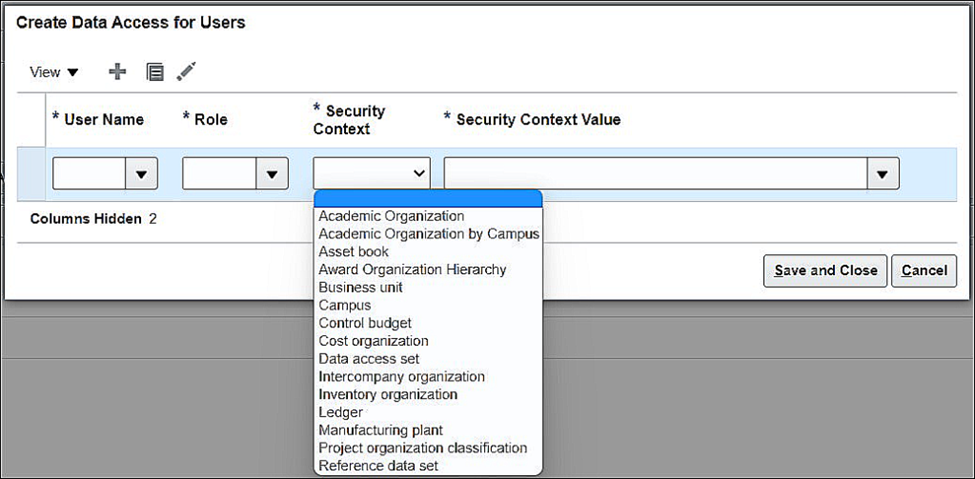
Task: Open the View menu
Action: coord(54,72)
